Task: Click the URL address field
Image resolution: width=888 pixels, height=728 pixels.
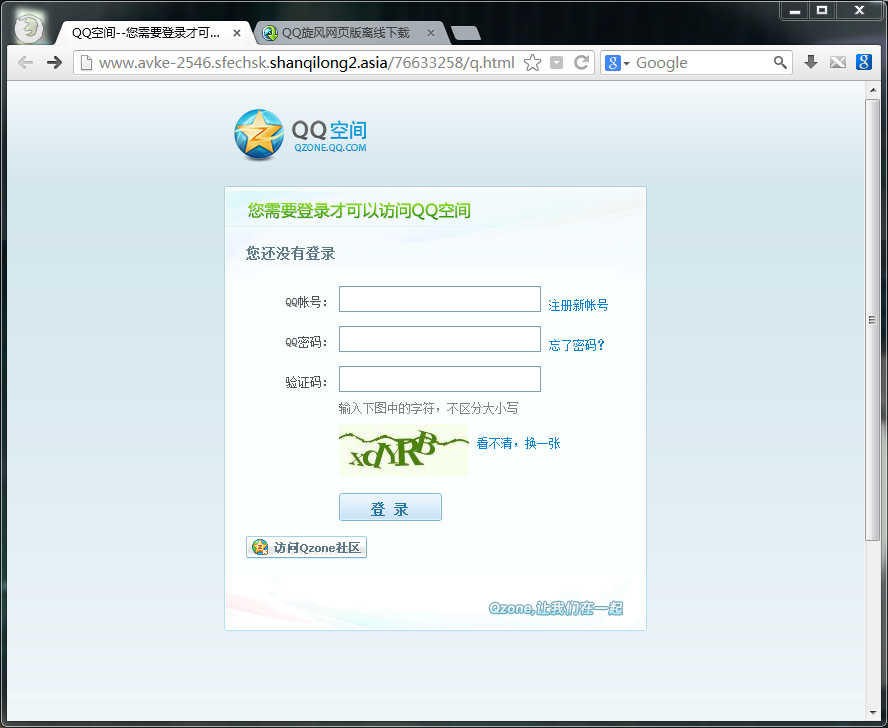Action: pyautogui.click(x=306, y=62)
